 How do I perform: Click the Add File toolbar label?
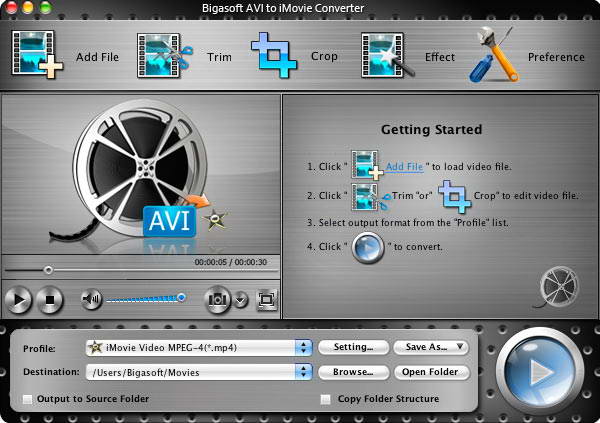point(97,57)
